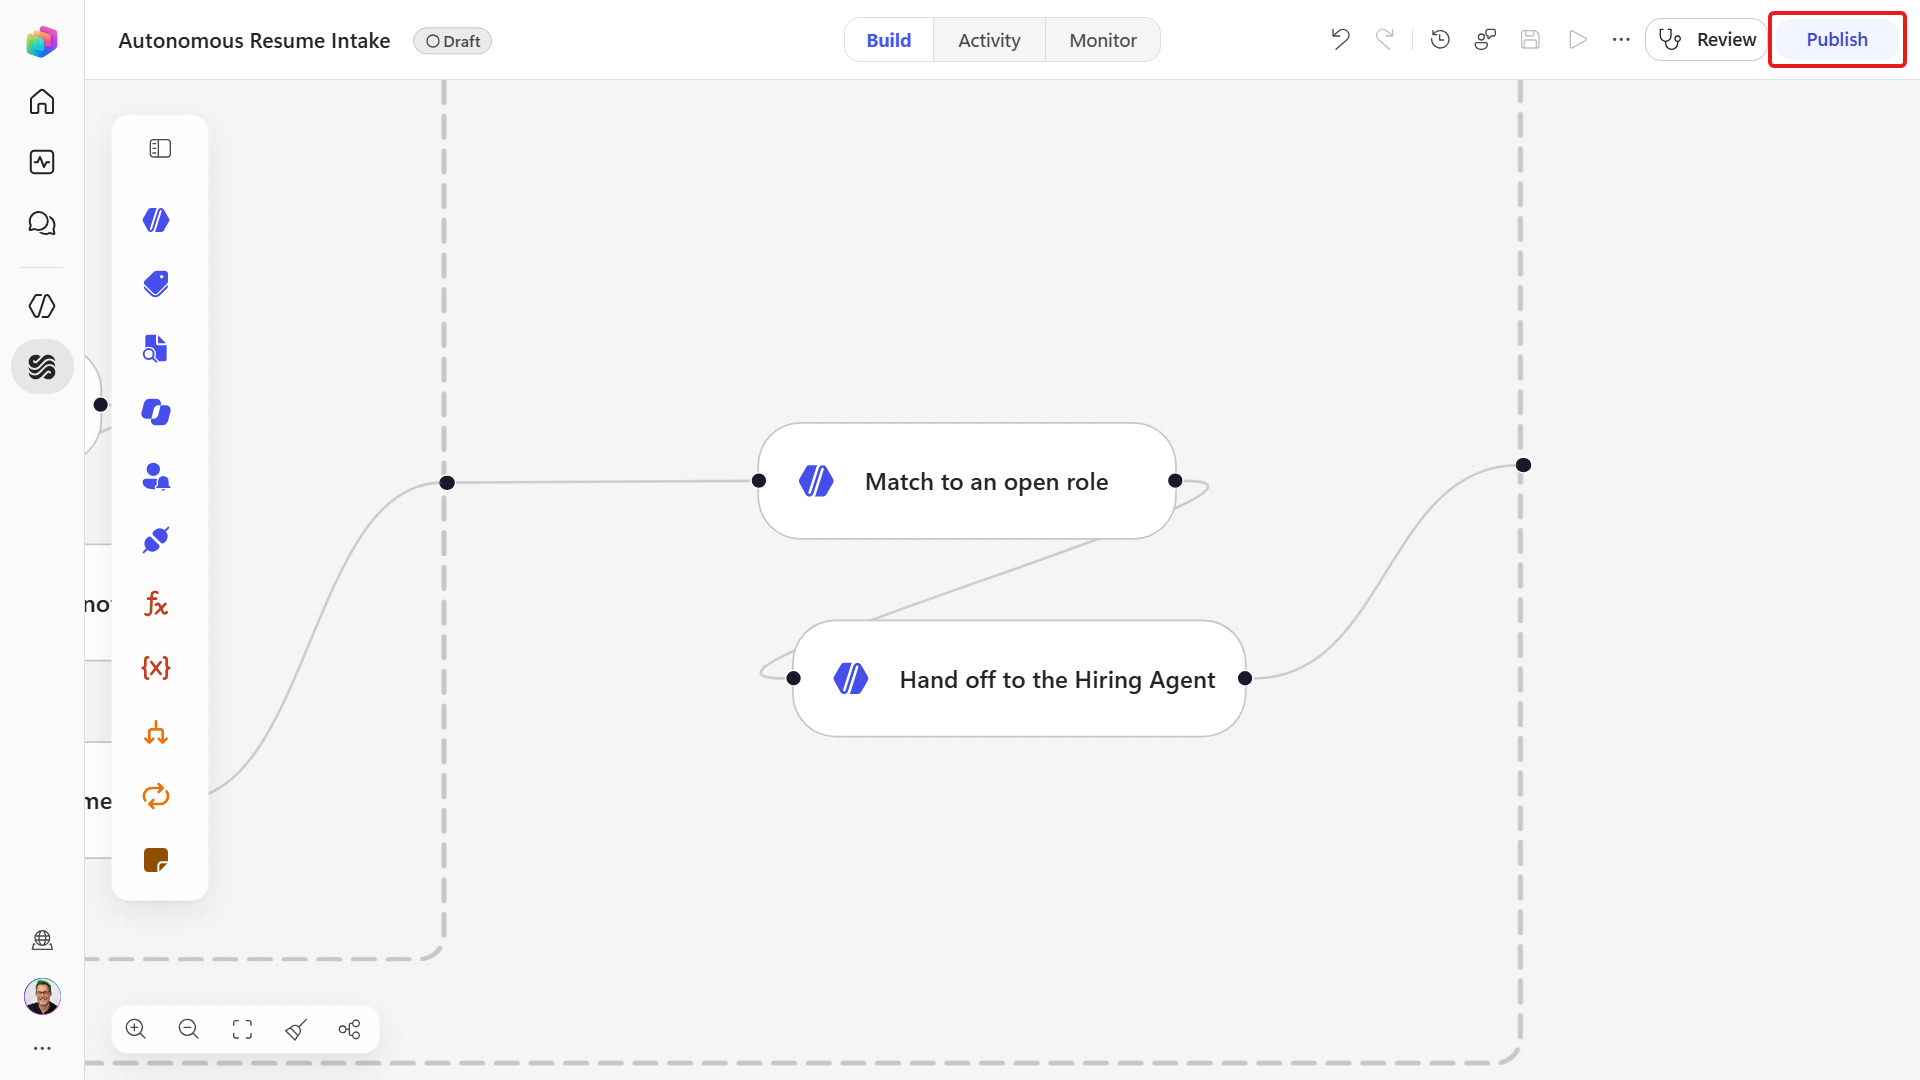Add the connector plug node from palette
This screenshot has height=1080, width=1920.
[156, 540]
